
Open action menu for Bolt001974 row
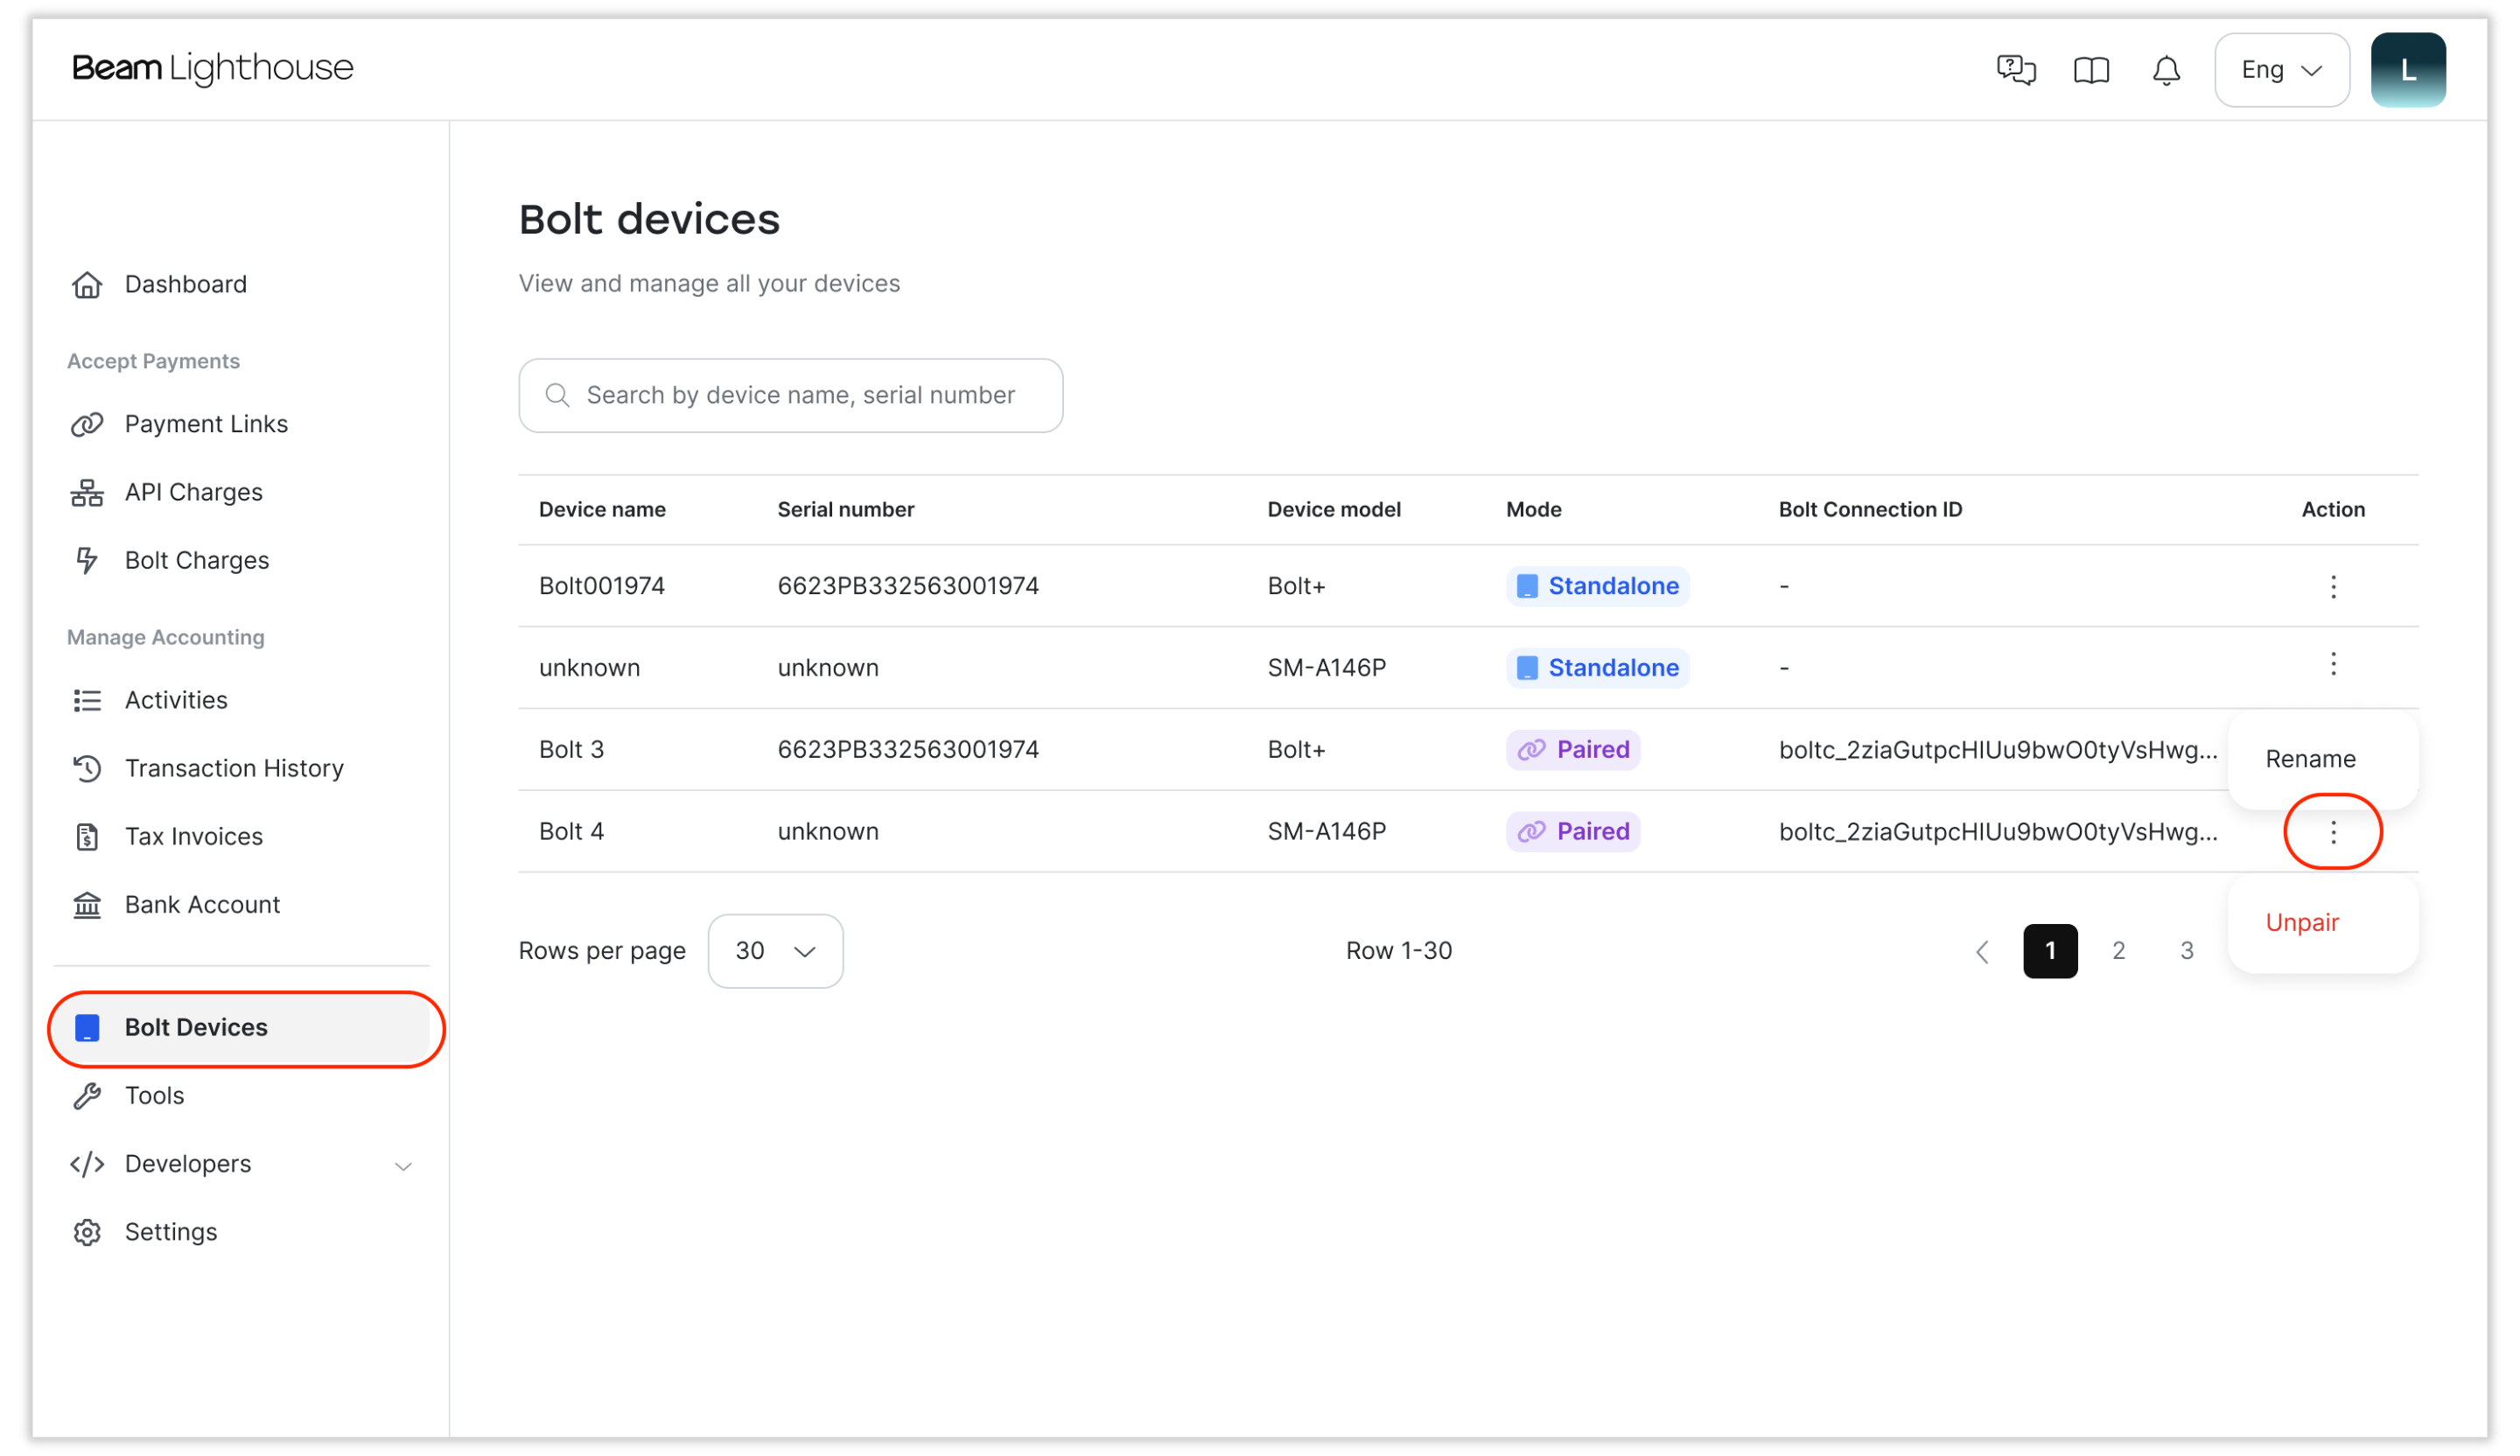[x=2333, y=586]
